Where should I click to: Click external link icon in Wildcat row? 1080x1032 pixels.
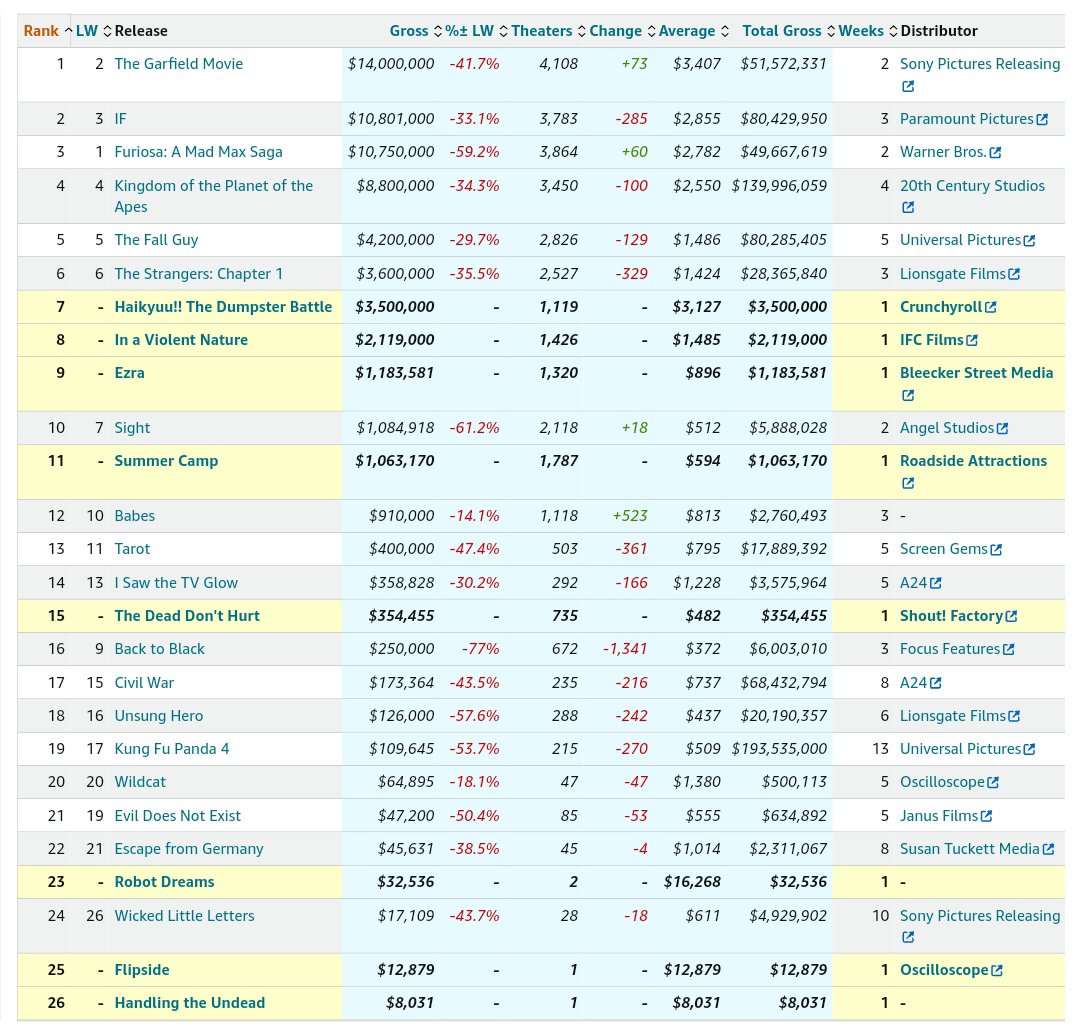click(993, 783)
